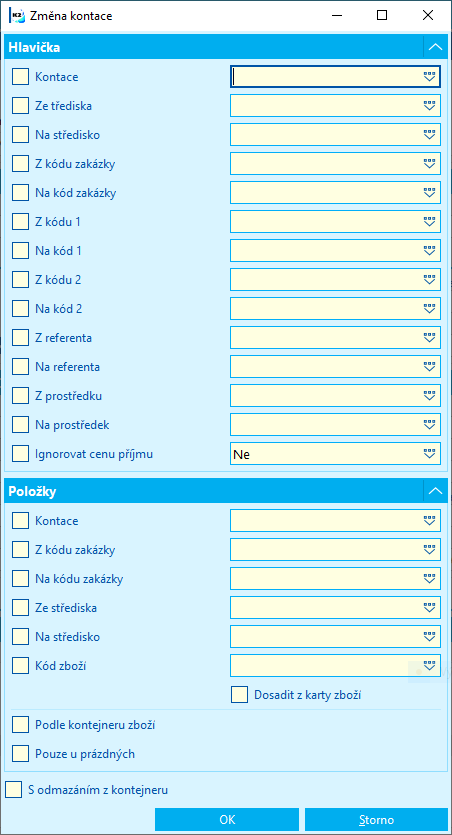
Task: Open the Ignorovat cenu příjmu dropdown showing Ne
Action: pos(335,454)
